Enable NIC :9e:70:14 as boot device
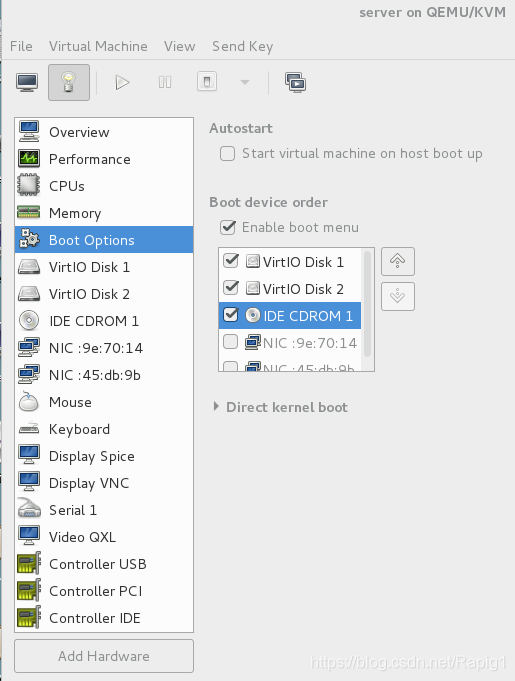The height and width of the screenshot is (681, 515). tap(231, 342)
